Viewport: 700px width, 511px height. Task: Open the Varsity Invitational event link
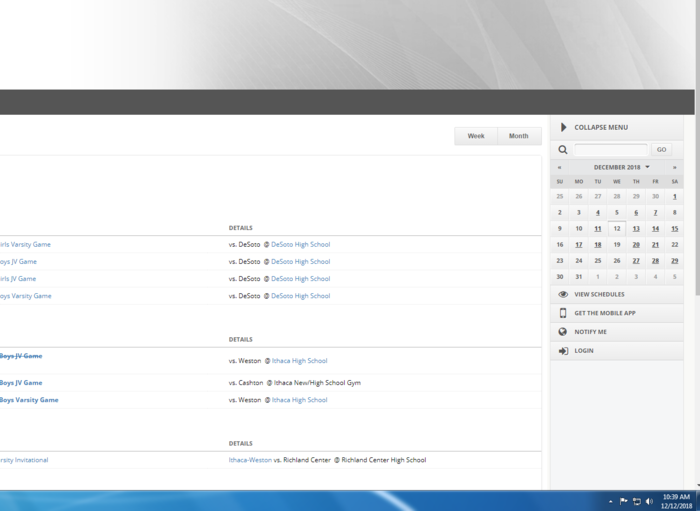24,460
